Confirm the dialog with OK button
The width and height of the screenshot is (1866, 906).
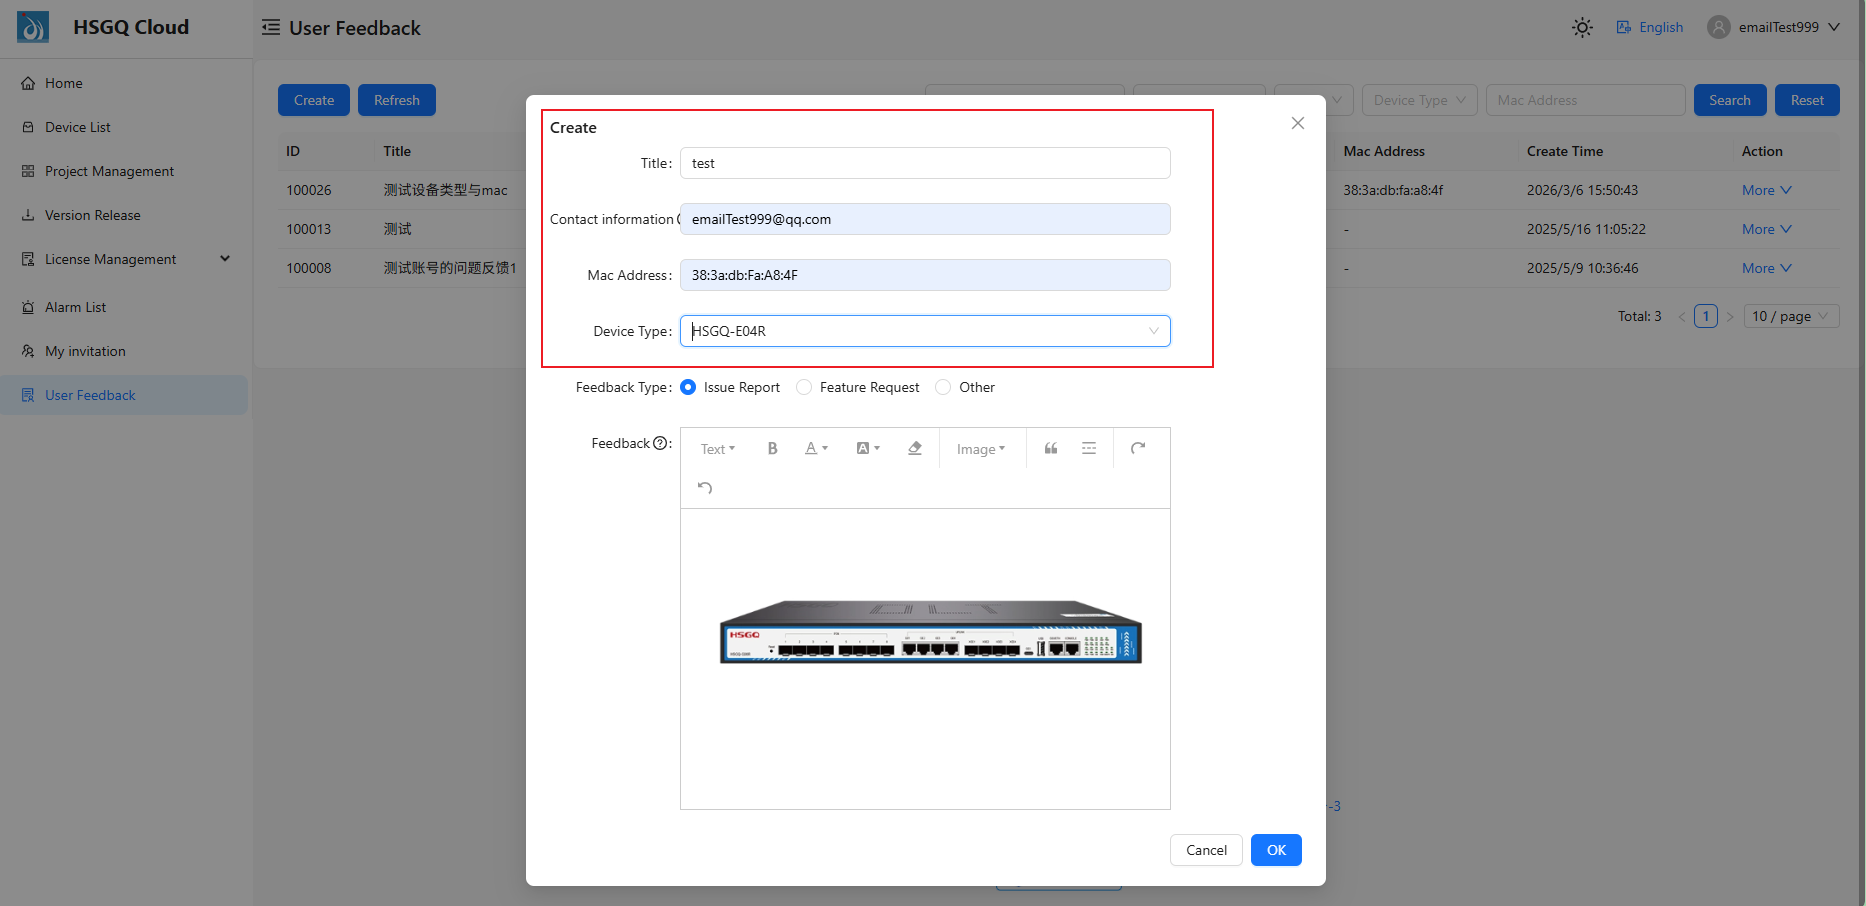1275,850
